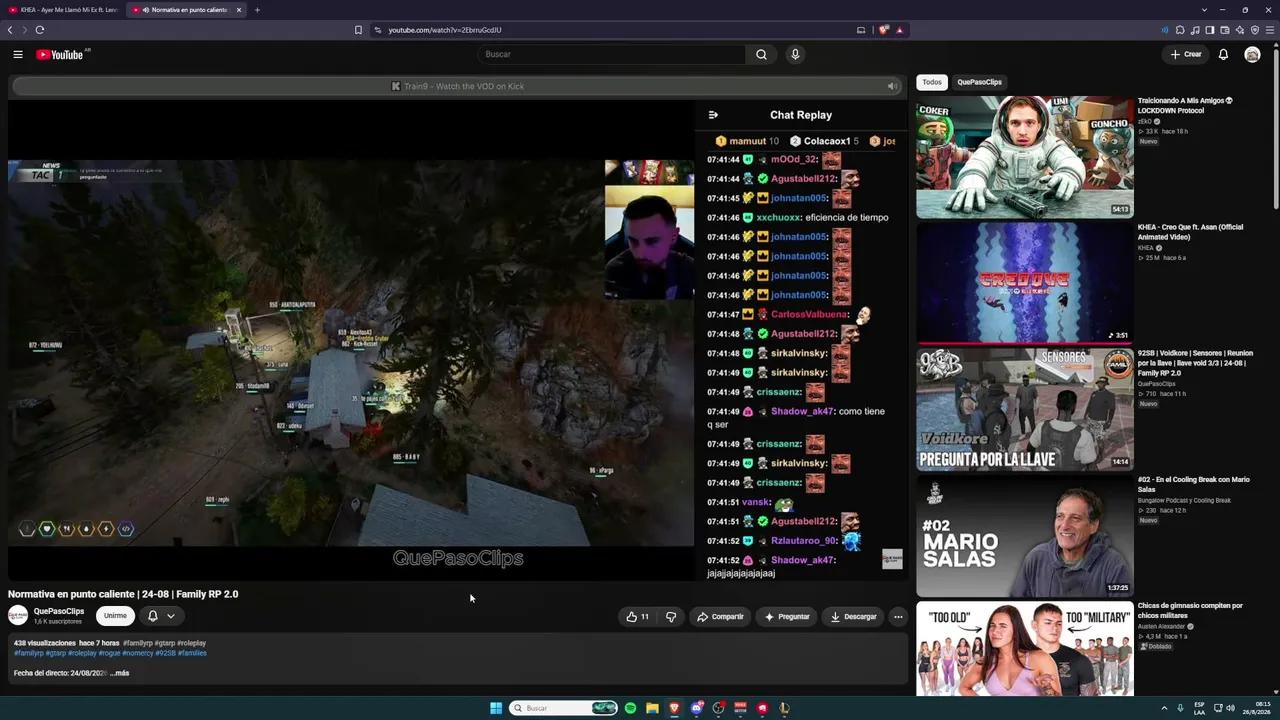Open QuePasoClips channel avatar

[18, 616]
